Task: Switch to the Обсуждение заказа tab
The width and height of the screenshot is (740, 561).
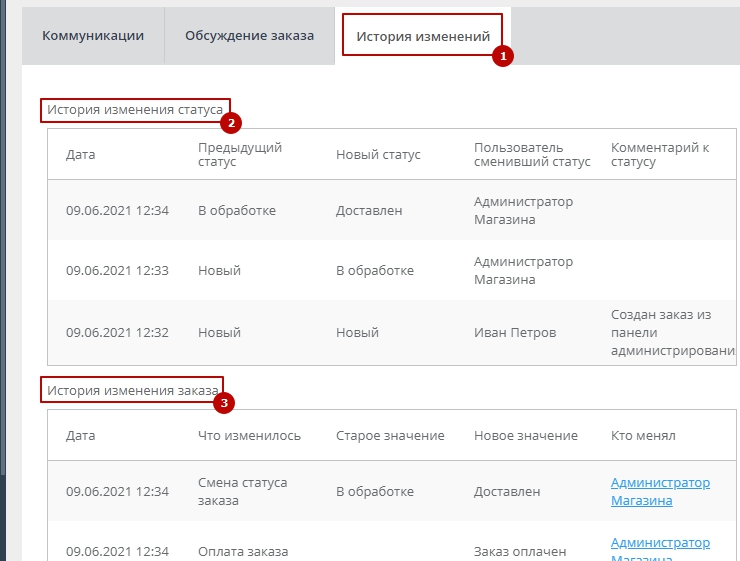Action: 249,36
